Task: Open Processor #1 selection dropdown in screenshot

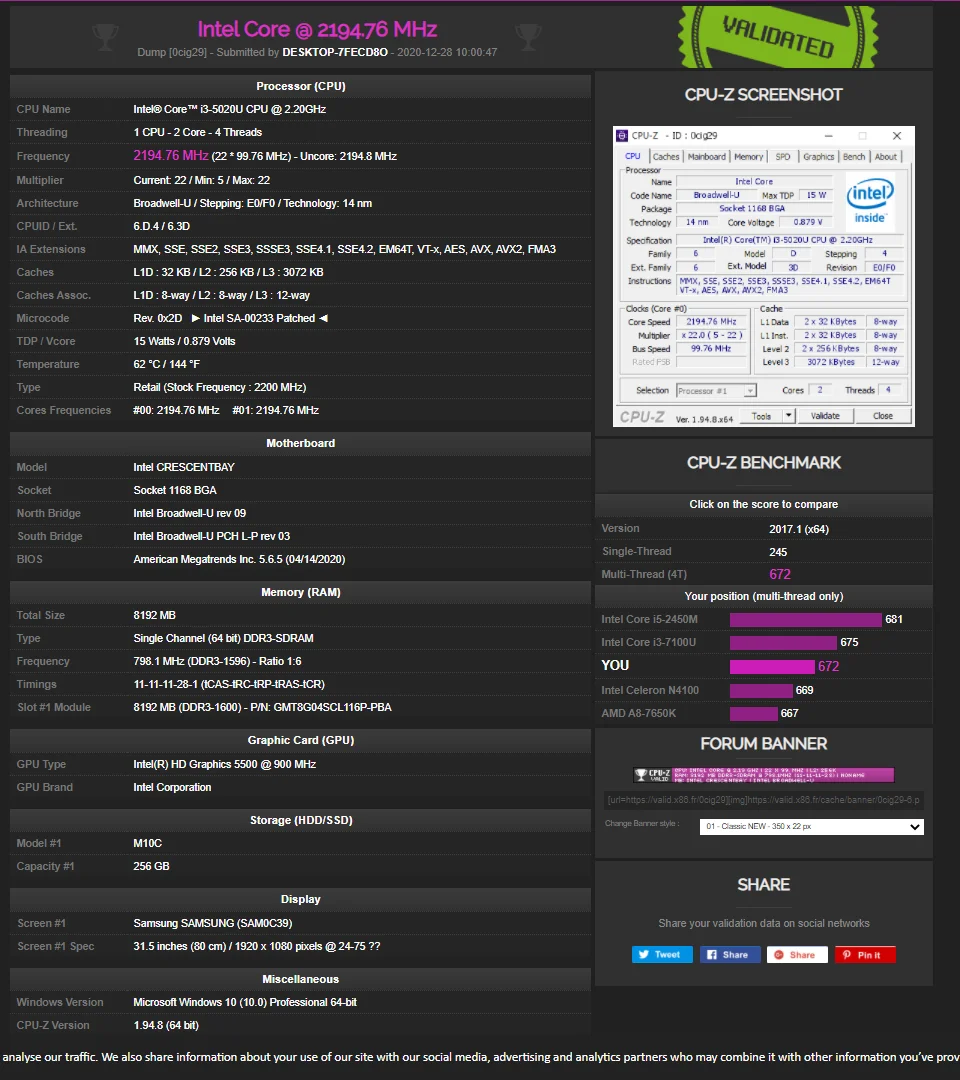Action: (716, 391)
